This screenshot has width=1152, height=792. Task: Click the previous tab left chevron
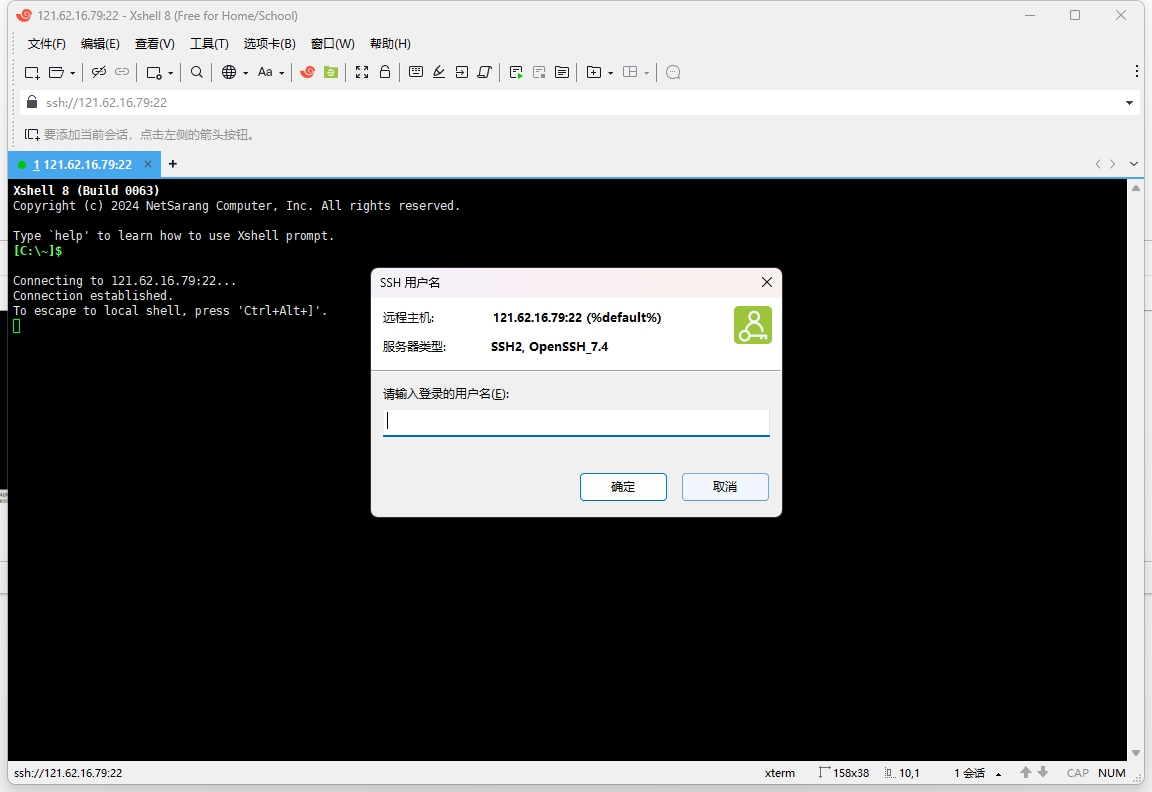1098,164
